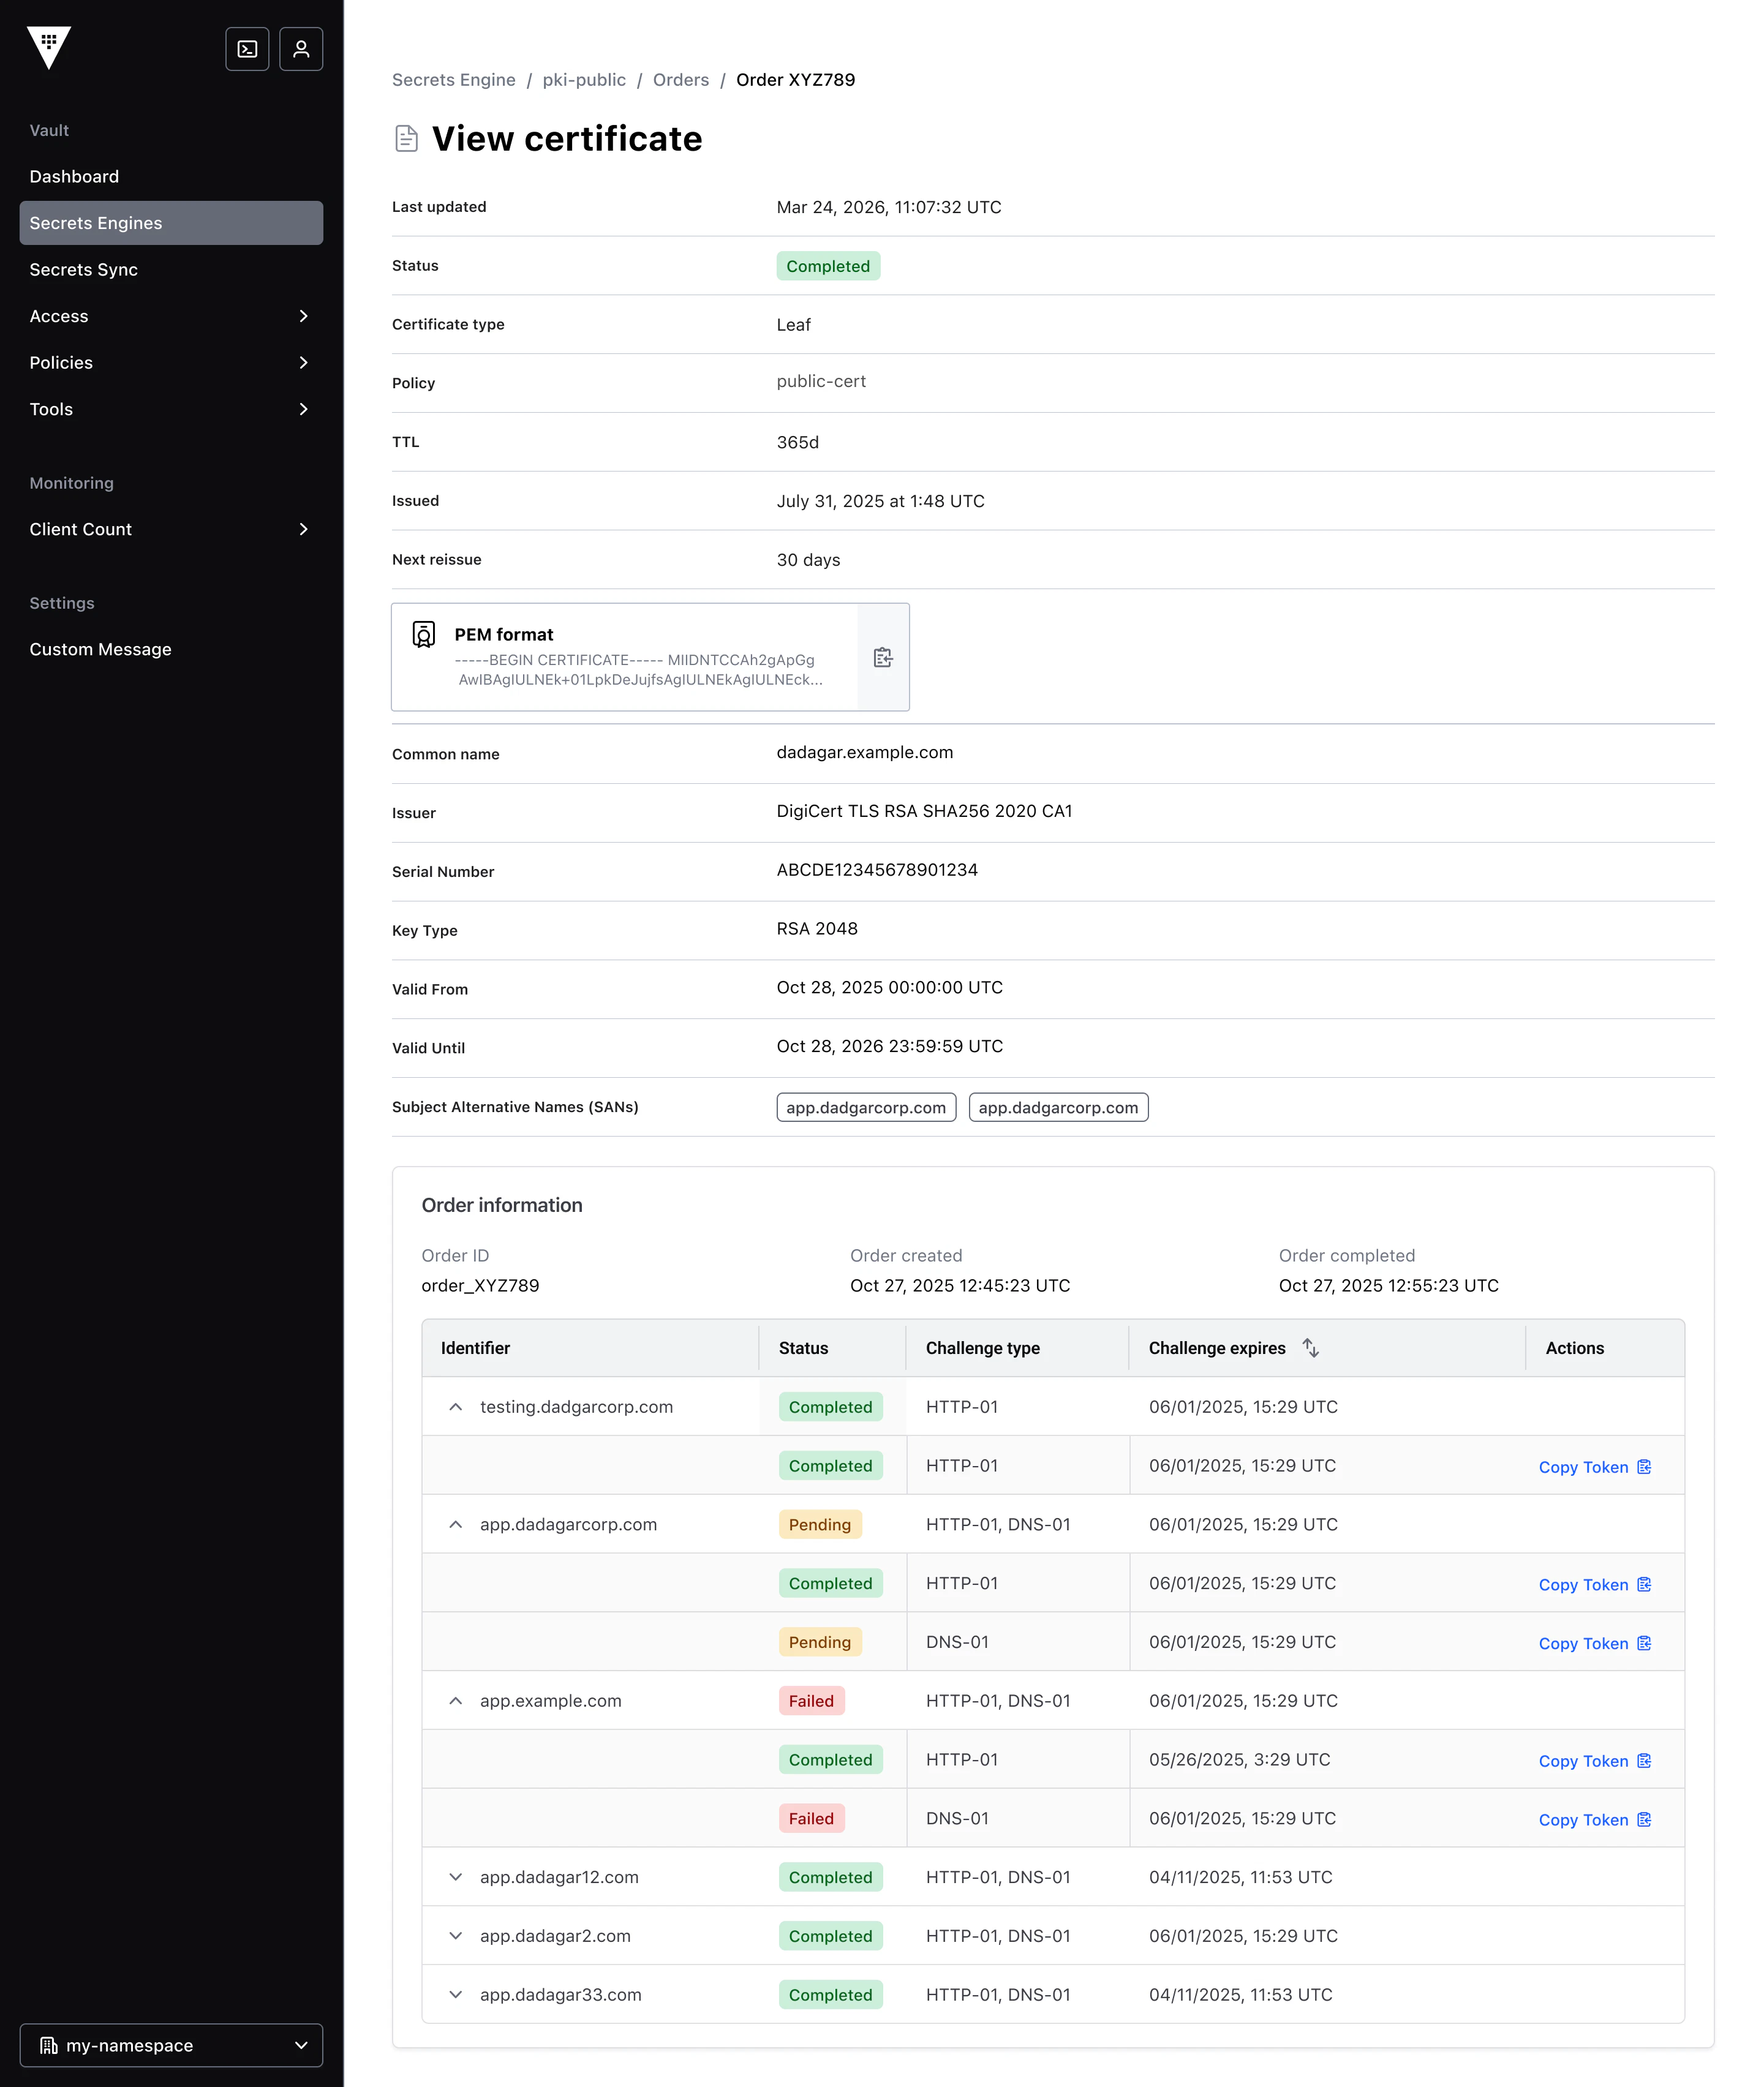Copy Token for 05/26/2025 HTTP-01 challenge
1764x2087 pixels.
pos(1595,1761)
